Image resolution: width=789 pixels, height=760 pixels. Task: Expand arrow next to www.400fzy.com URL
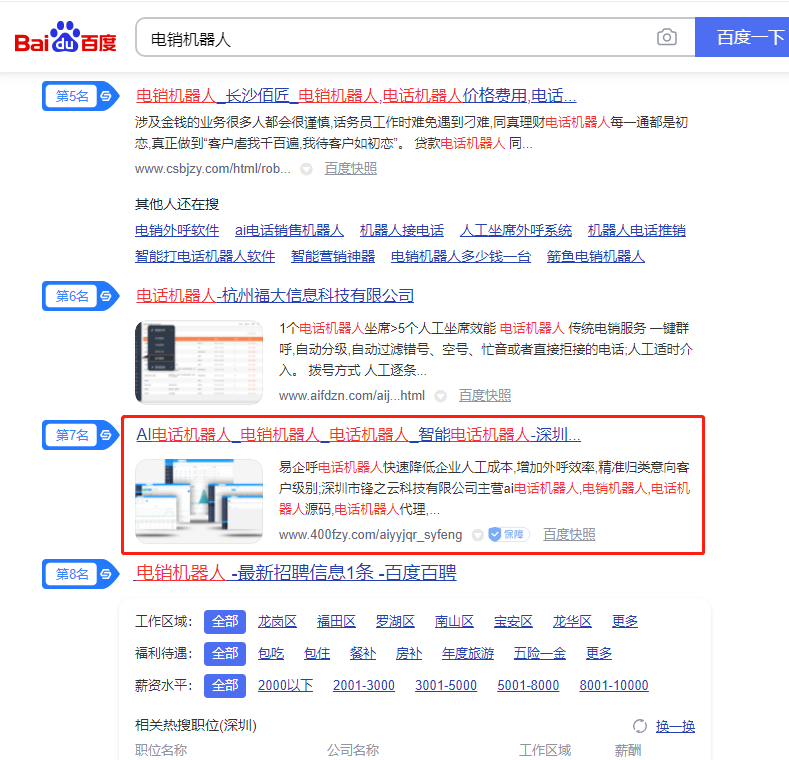pyautogui.click(x=478, y=535)
